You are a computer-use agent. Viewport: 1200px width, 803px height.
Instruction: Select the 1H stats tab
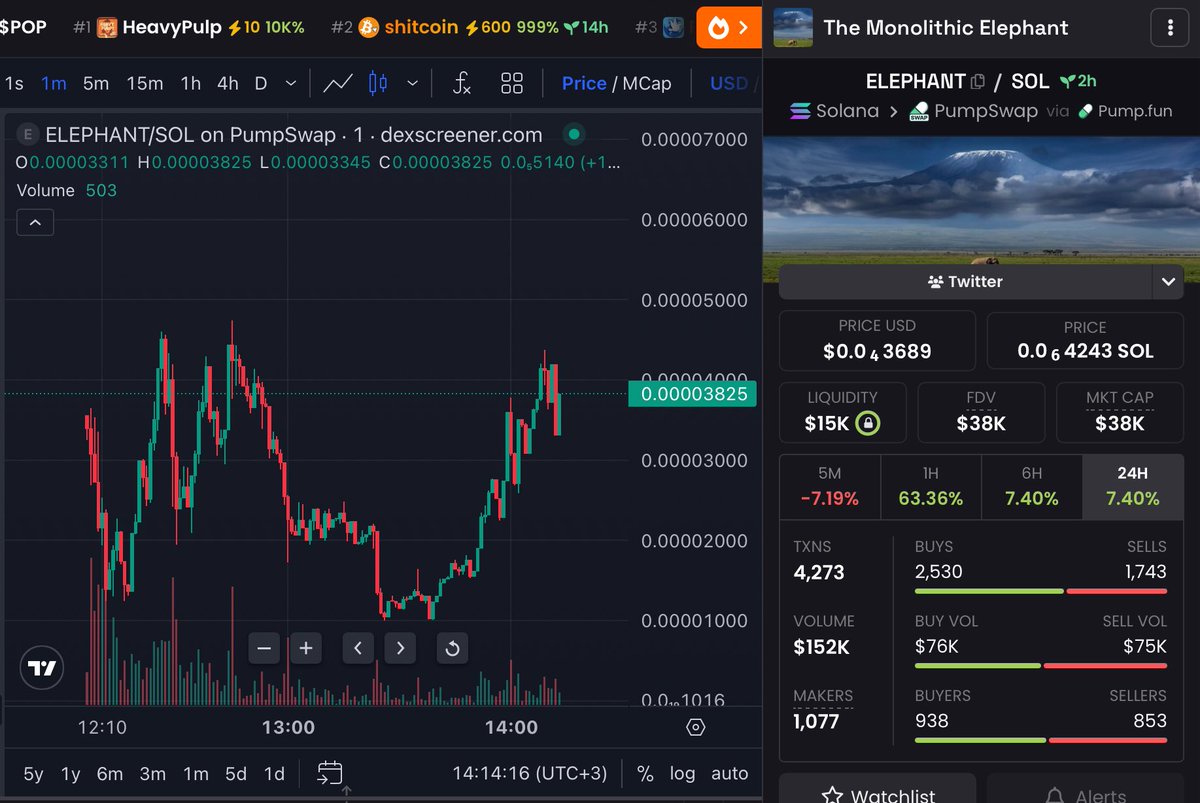pyautogui.click(x=931, y=487)
